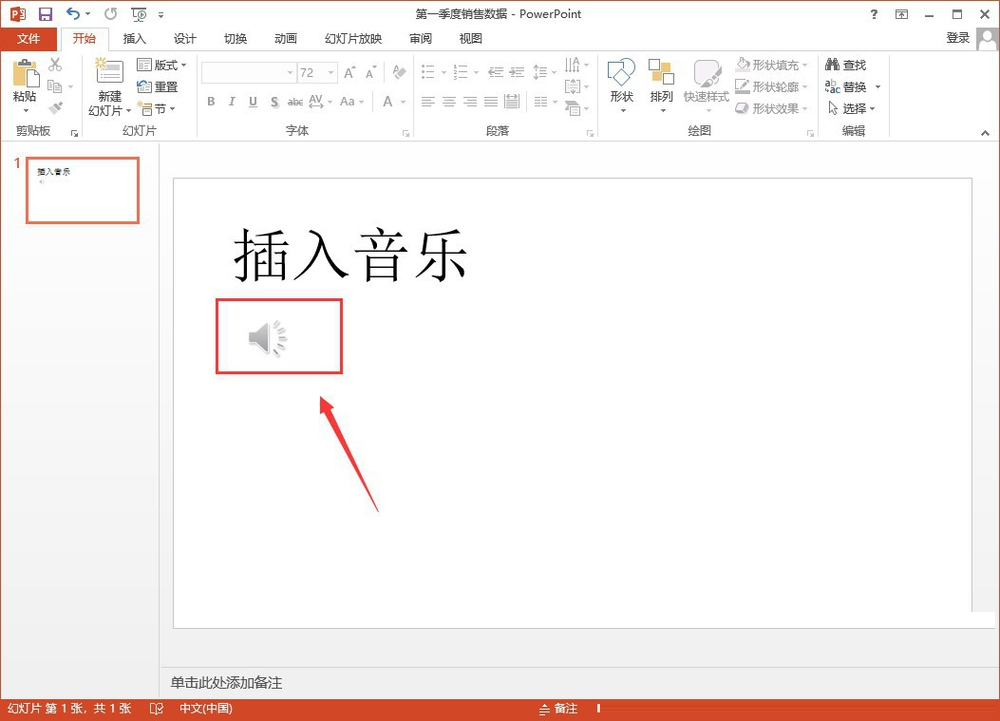The height and width of the screenshot is (721, 1000).
Task: Undo the last action
Action: (x=73, y=13)
